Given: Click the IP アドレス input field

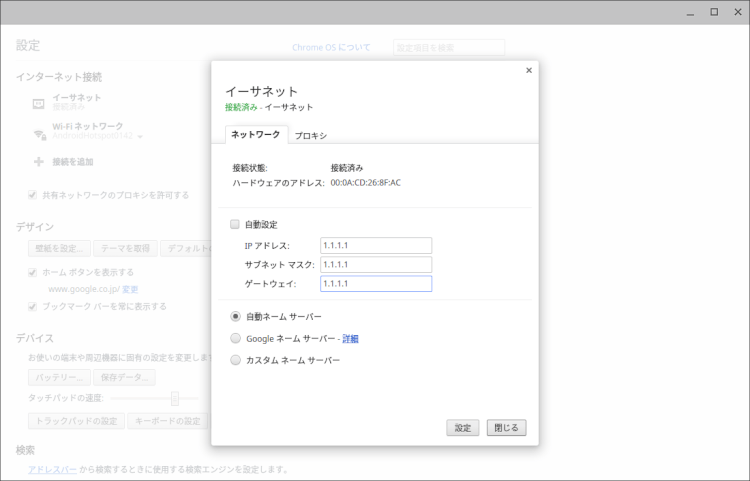Looking at the screenshot, I should [x=376, y=246].
